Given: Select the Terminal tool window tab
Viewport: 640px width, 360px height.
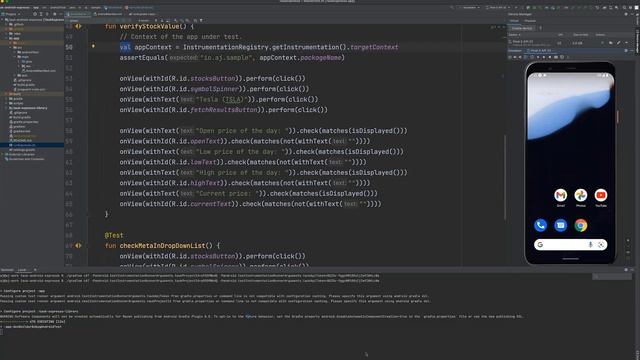Looking at the screenshot, I should point(7,270).
